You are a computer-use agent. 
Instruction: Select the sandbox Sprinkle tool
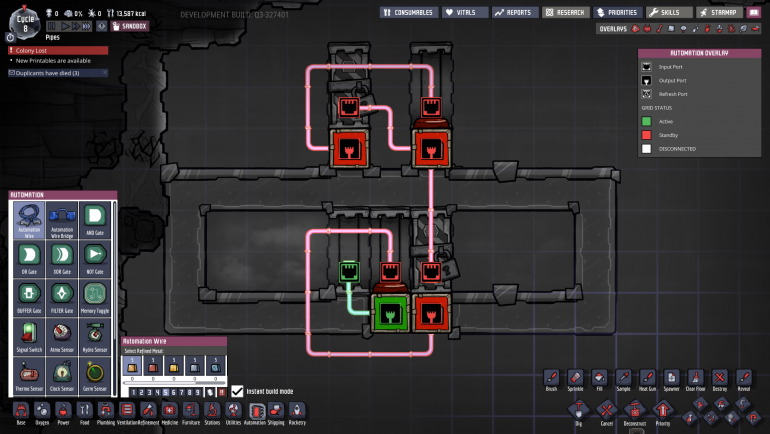576,380
